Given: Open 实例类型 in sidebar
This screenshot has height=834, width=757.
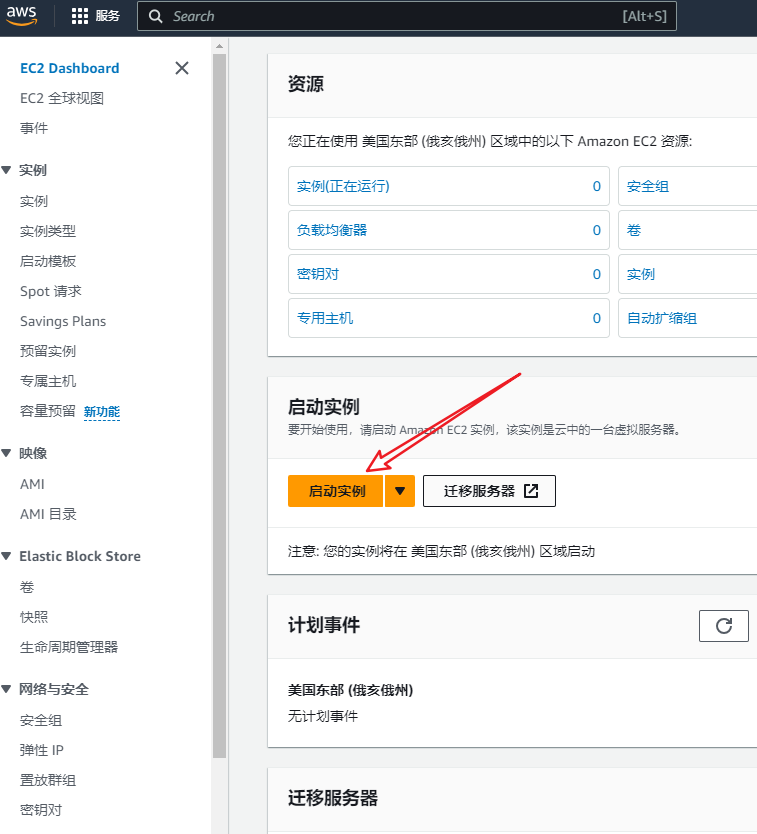Looking at the screenshot, I should click(x=48, y=231).
